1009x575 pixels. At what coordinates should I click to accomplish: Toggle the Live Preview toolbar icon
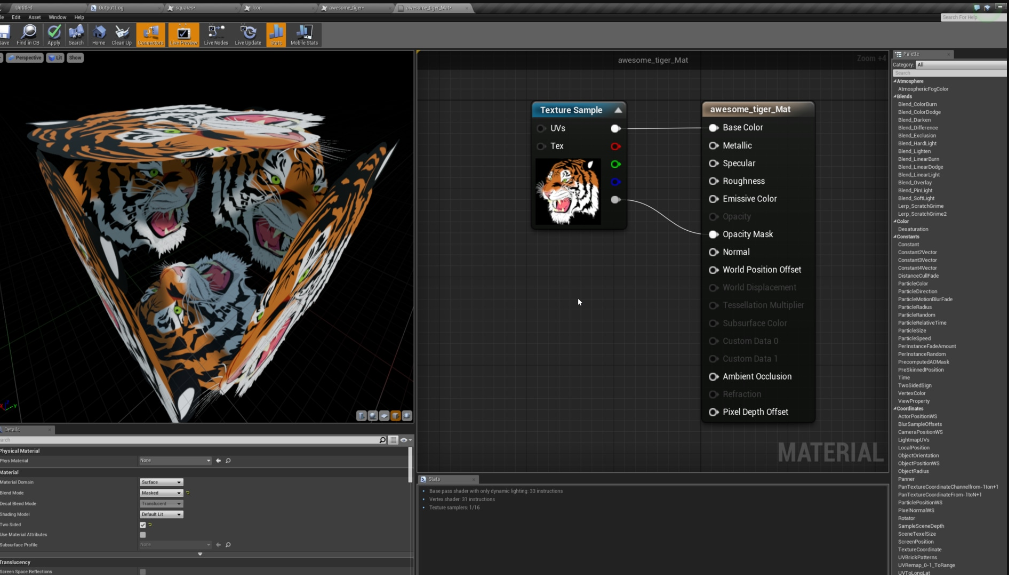[183, 35]
